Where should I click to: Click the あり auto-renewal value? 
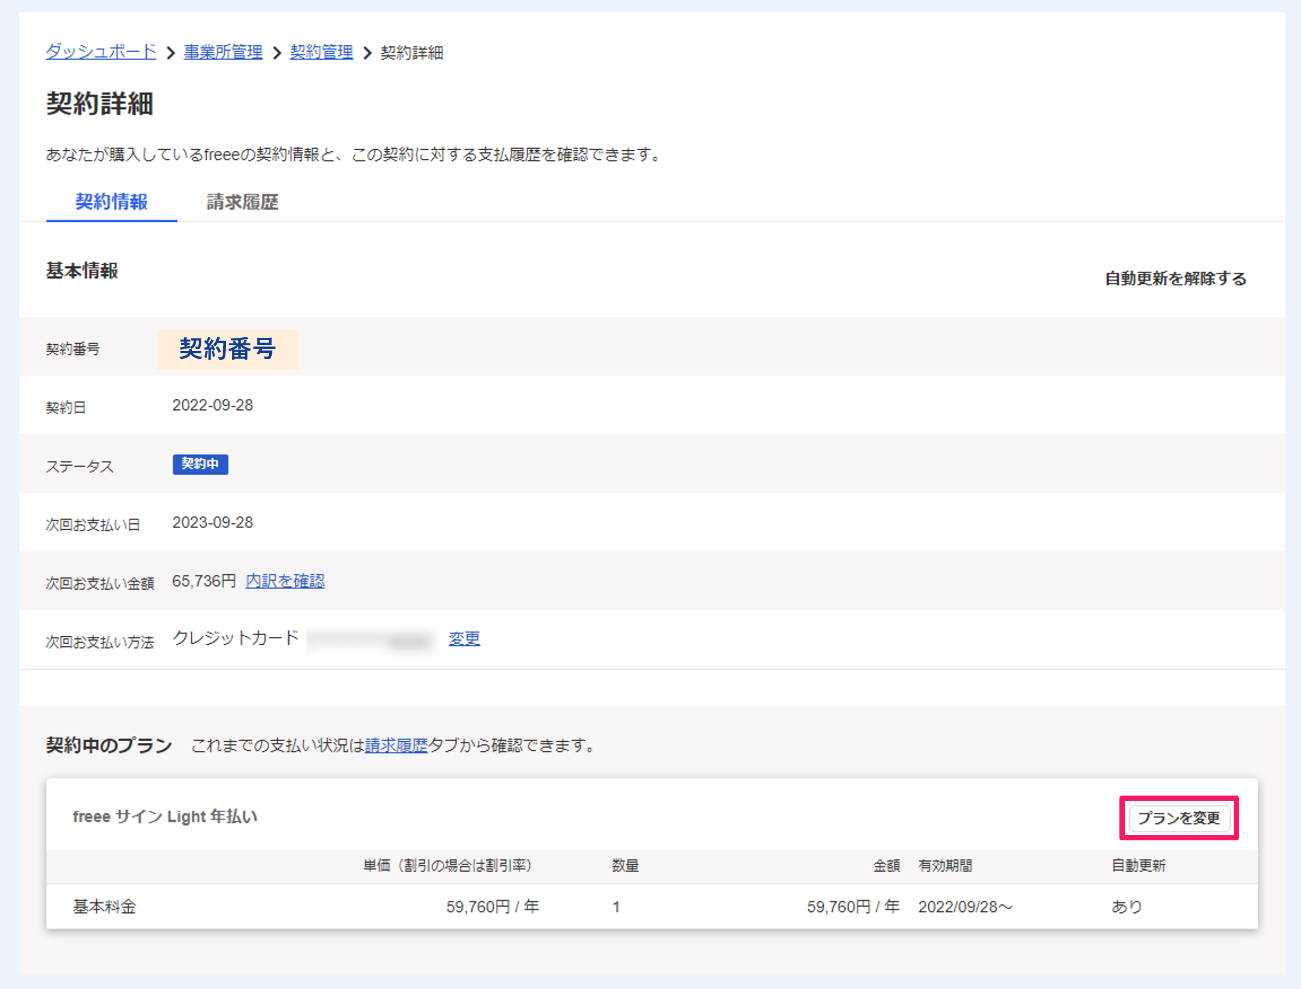tap(1127, 907)
